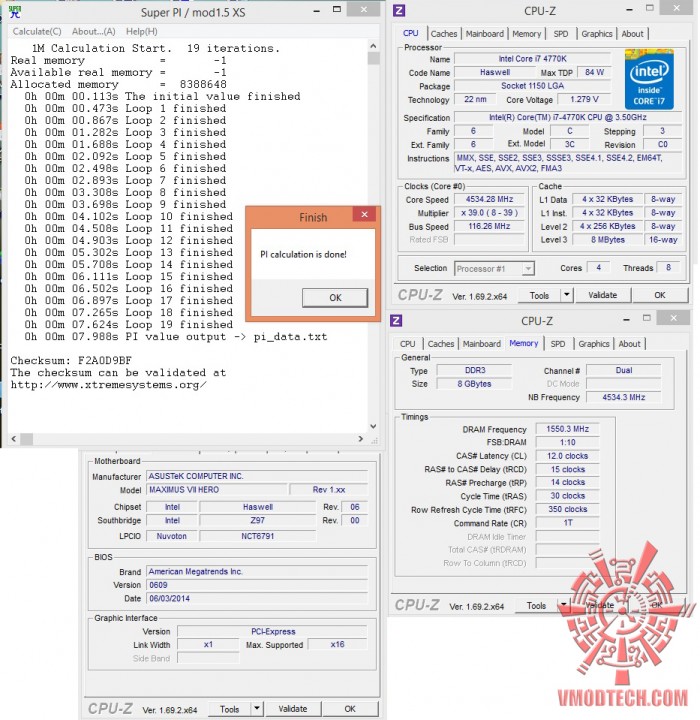Switch to the About tab in the top CPU-Z window
This screenshot has width=700, height=720.
[x=632, y=34]
